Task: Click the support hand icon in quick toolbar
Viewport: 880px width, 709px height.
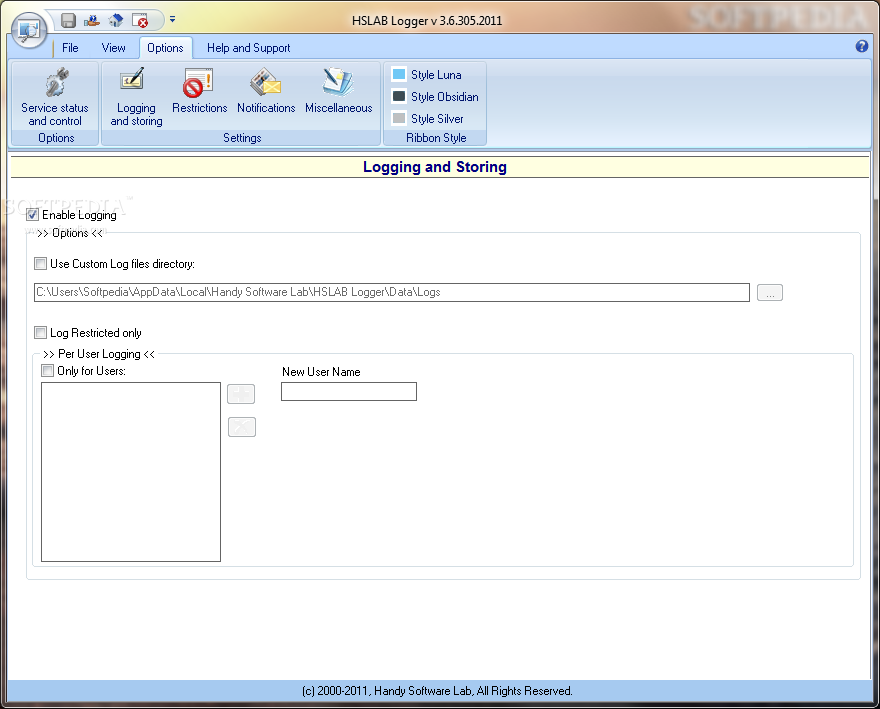Action: [x=92, y=21]
